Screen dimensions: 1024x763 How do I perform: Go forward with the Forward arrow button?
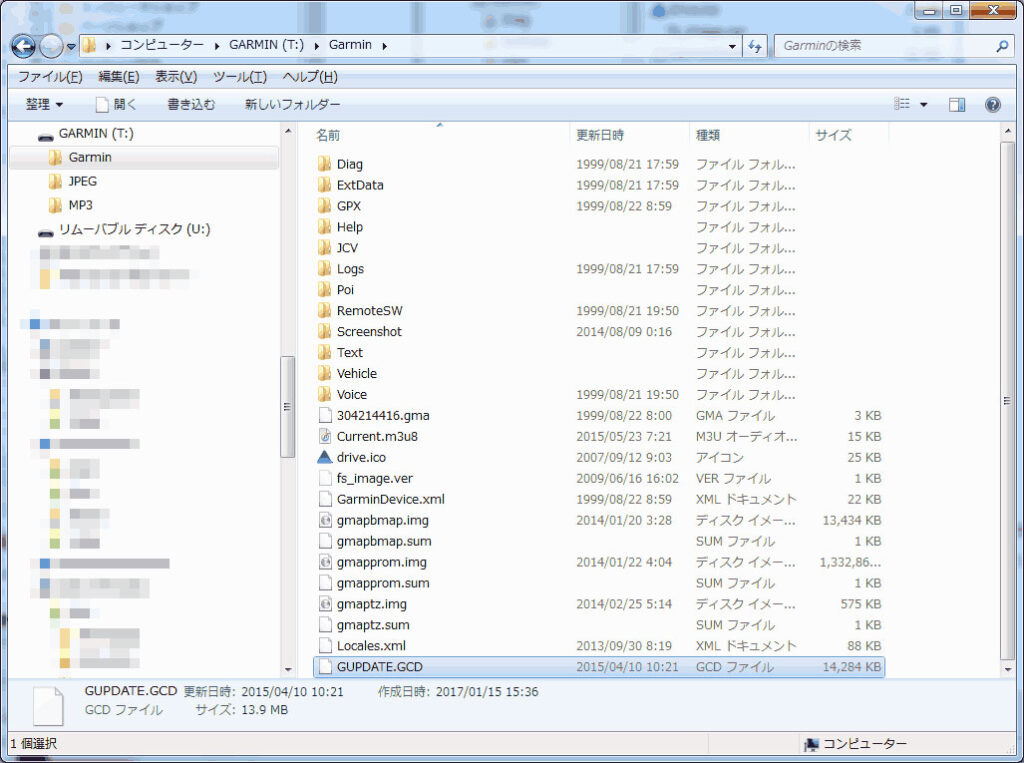52,46
